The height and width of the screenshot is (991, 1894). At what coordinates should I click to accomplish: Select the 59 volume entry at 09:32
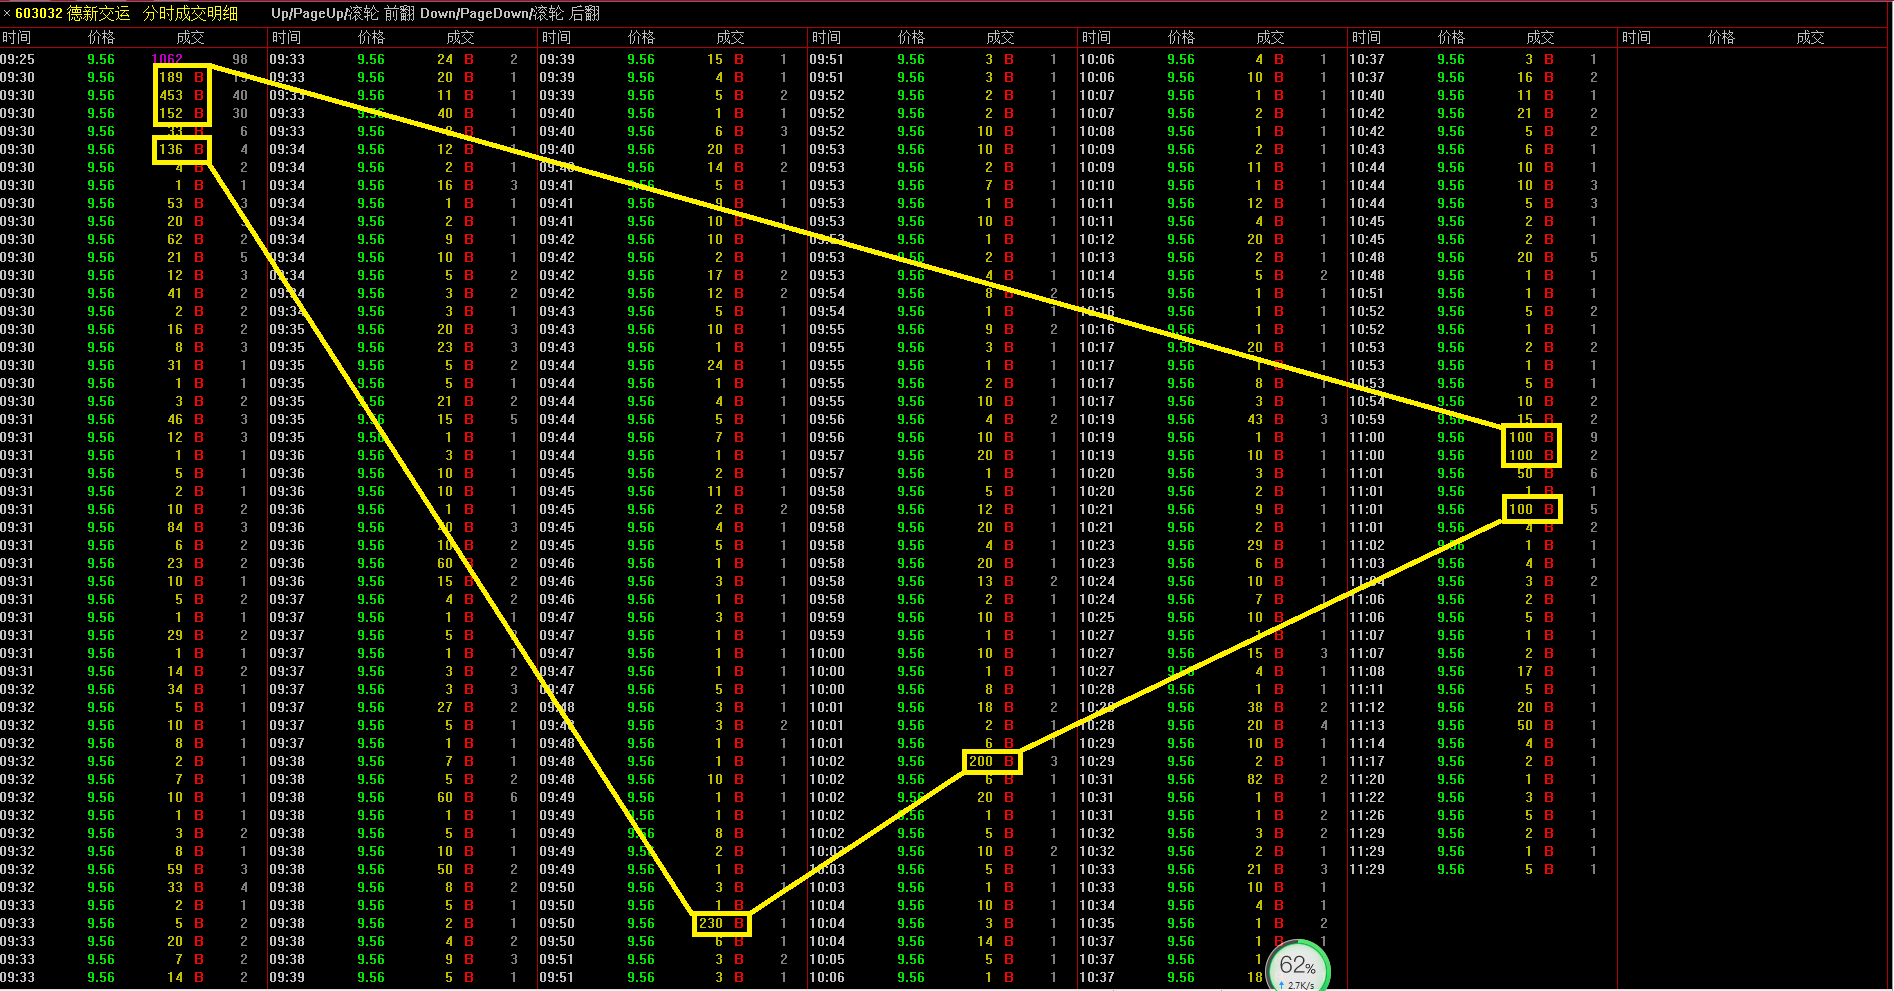(x=175, y=869)
